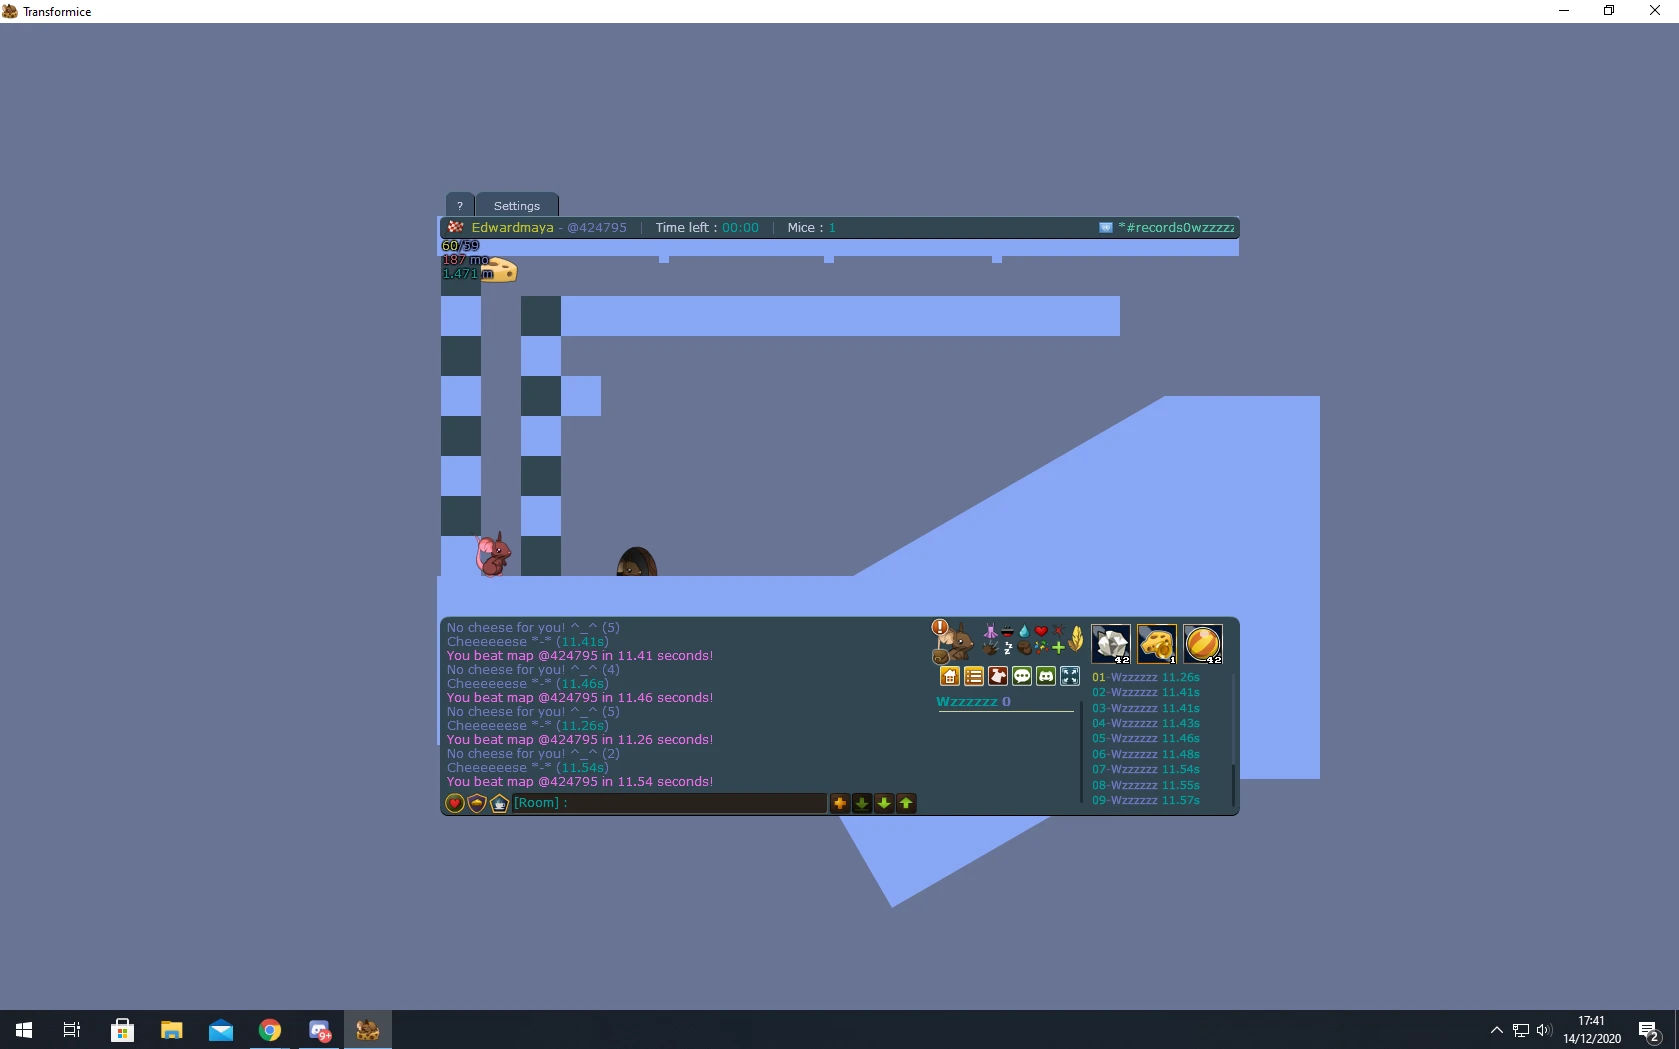1679x1049 pixels.
Task: Use the sleeping Zzz emote
Action: tap(1007, 648)
